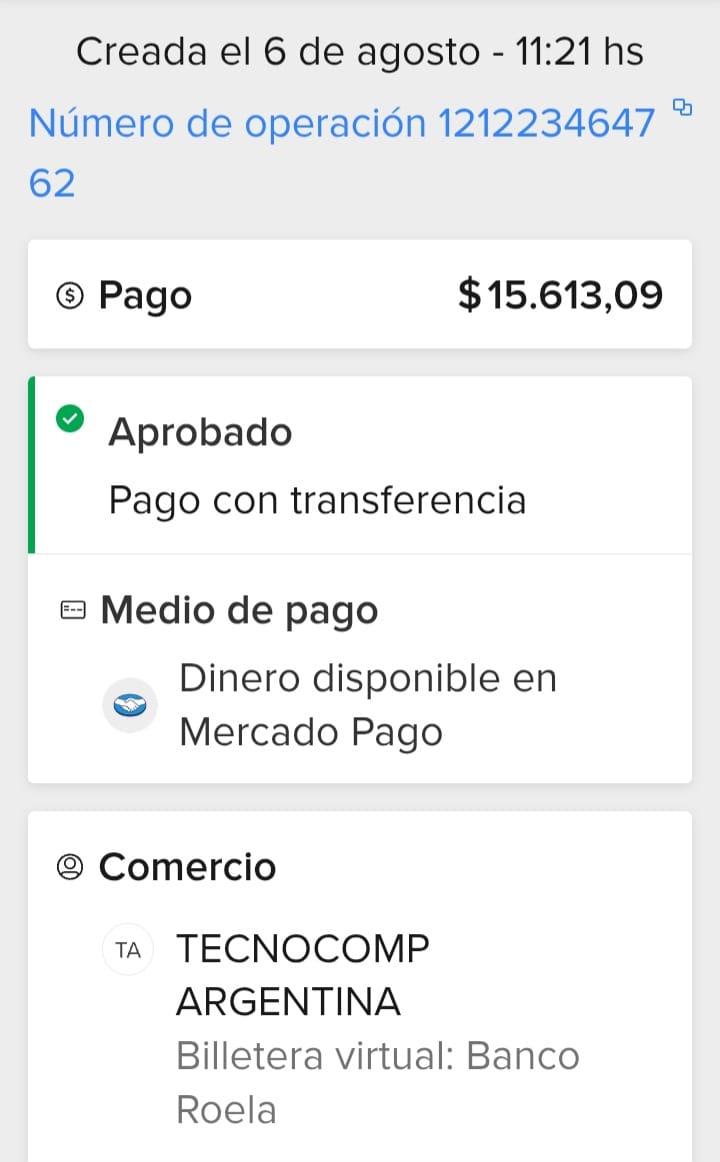
Task: Select the payment amount $15.613,09
Action: 560,296
